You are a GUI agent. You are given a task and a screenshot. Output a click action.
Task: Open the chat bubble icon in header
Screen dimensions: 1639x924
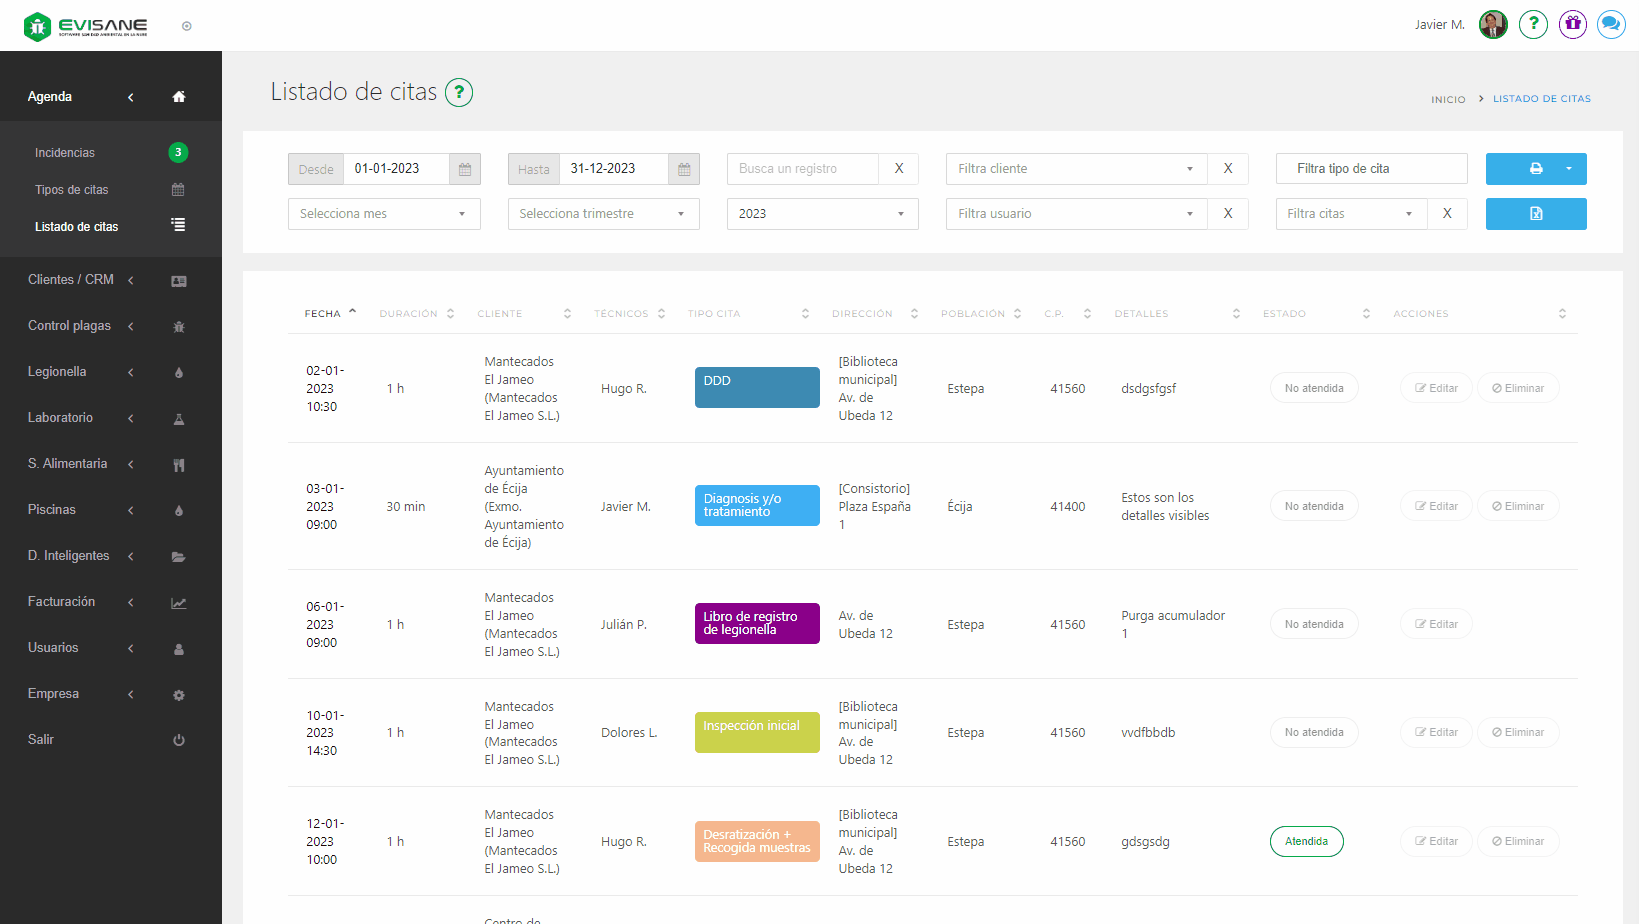coord(1611,24)
